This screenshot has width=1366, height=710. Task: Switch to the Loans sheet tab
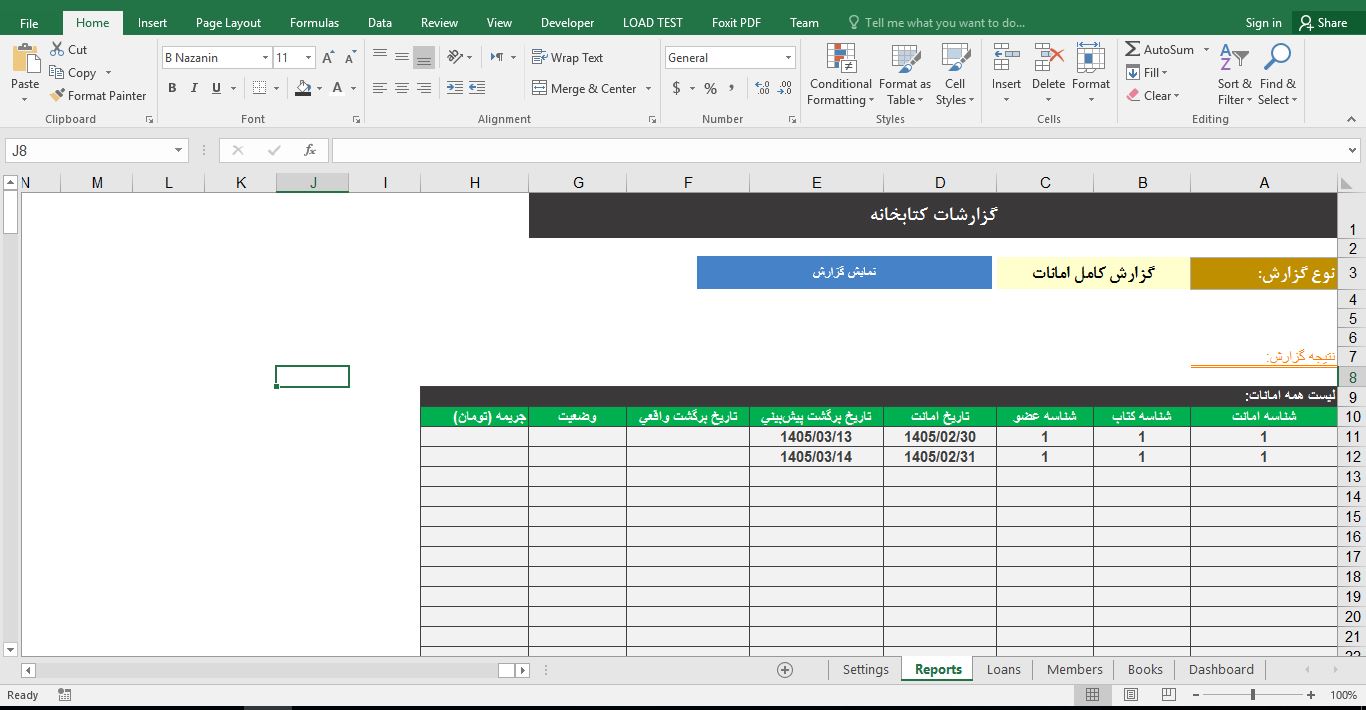coord(1003,669)
